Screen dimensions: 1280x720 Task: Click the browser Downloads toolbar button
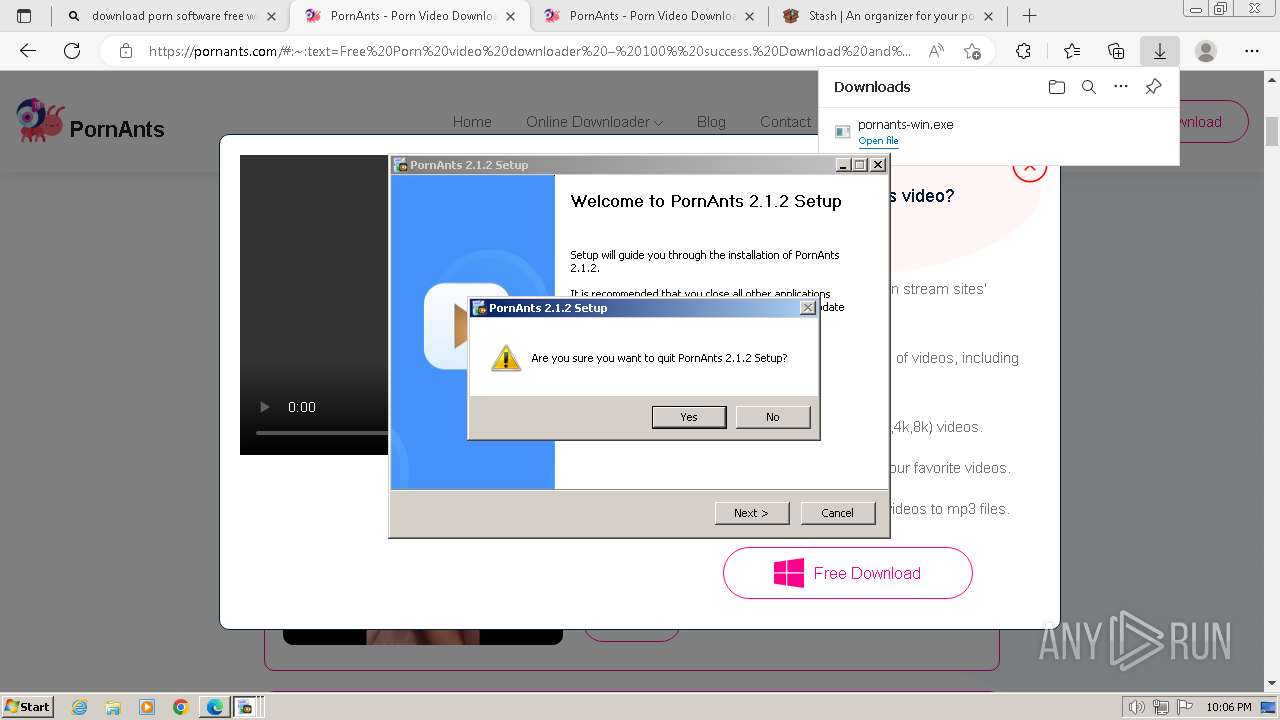click(x=1160, y=51)
